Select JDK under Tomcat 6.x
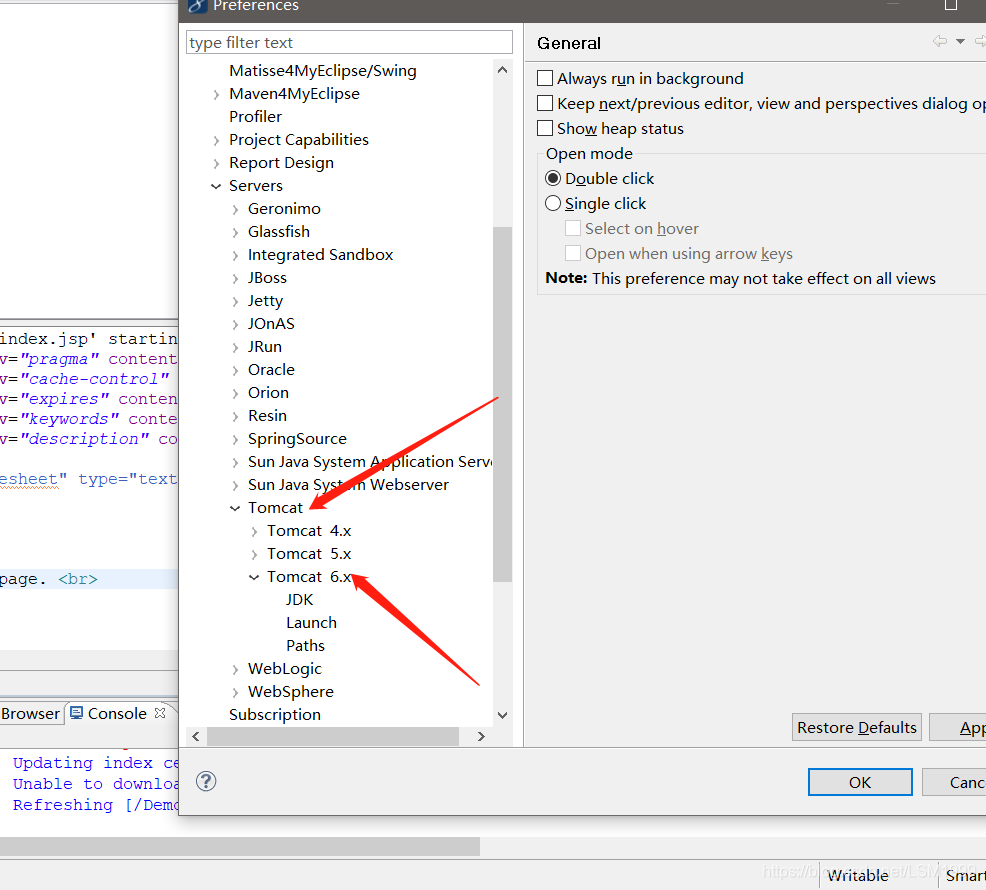Viewport: 986px width, 890px height. click(x=299, y=599)
